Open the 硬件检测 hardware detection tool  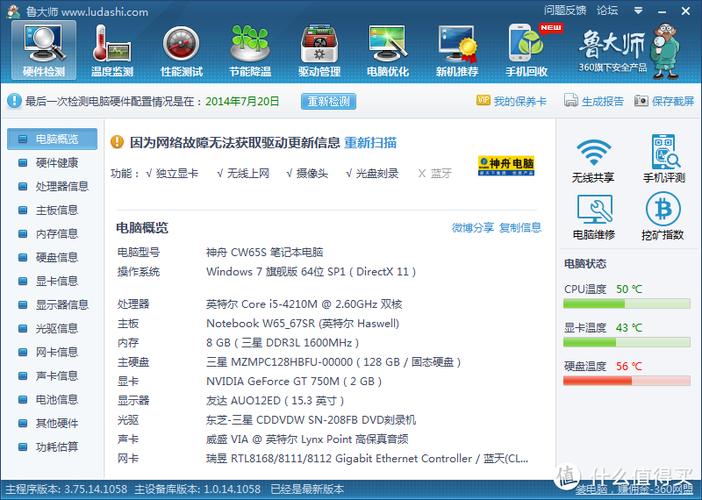click(x=44, y=51)
